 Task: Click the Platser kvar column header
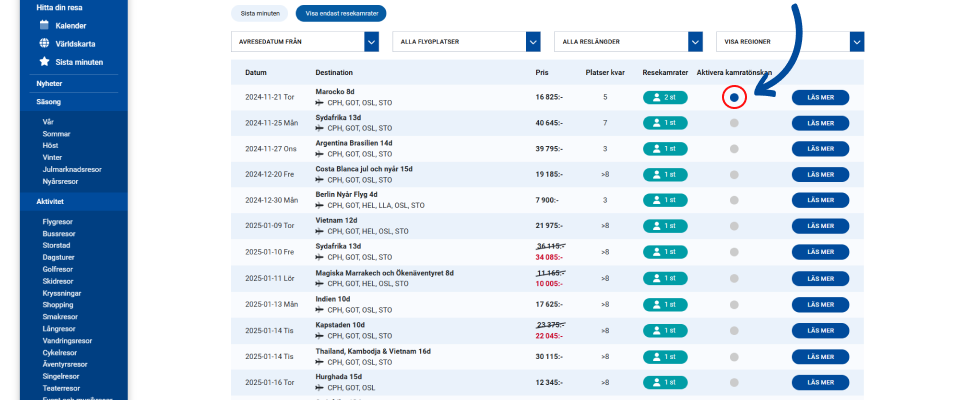click(x=605, y=72)
